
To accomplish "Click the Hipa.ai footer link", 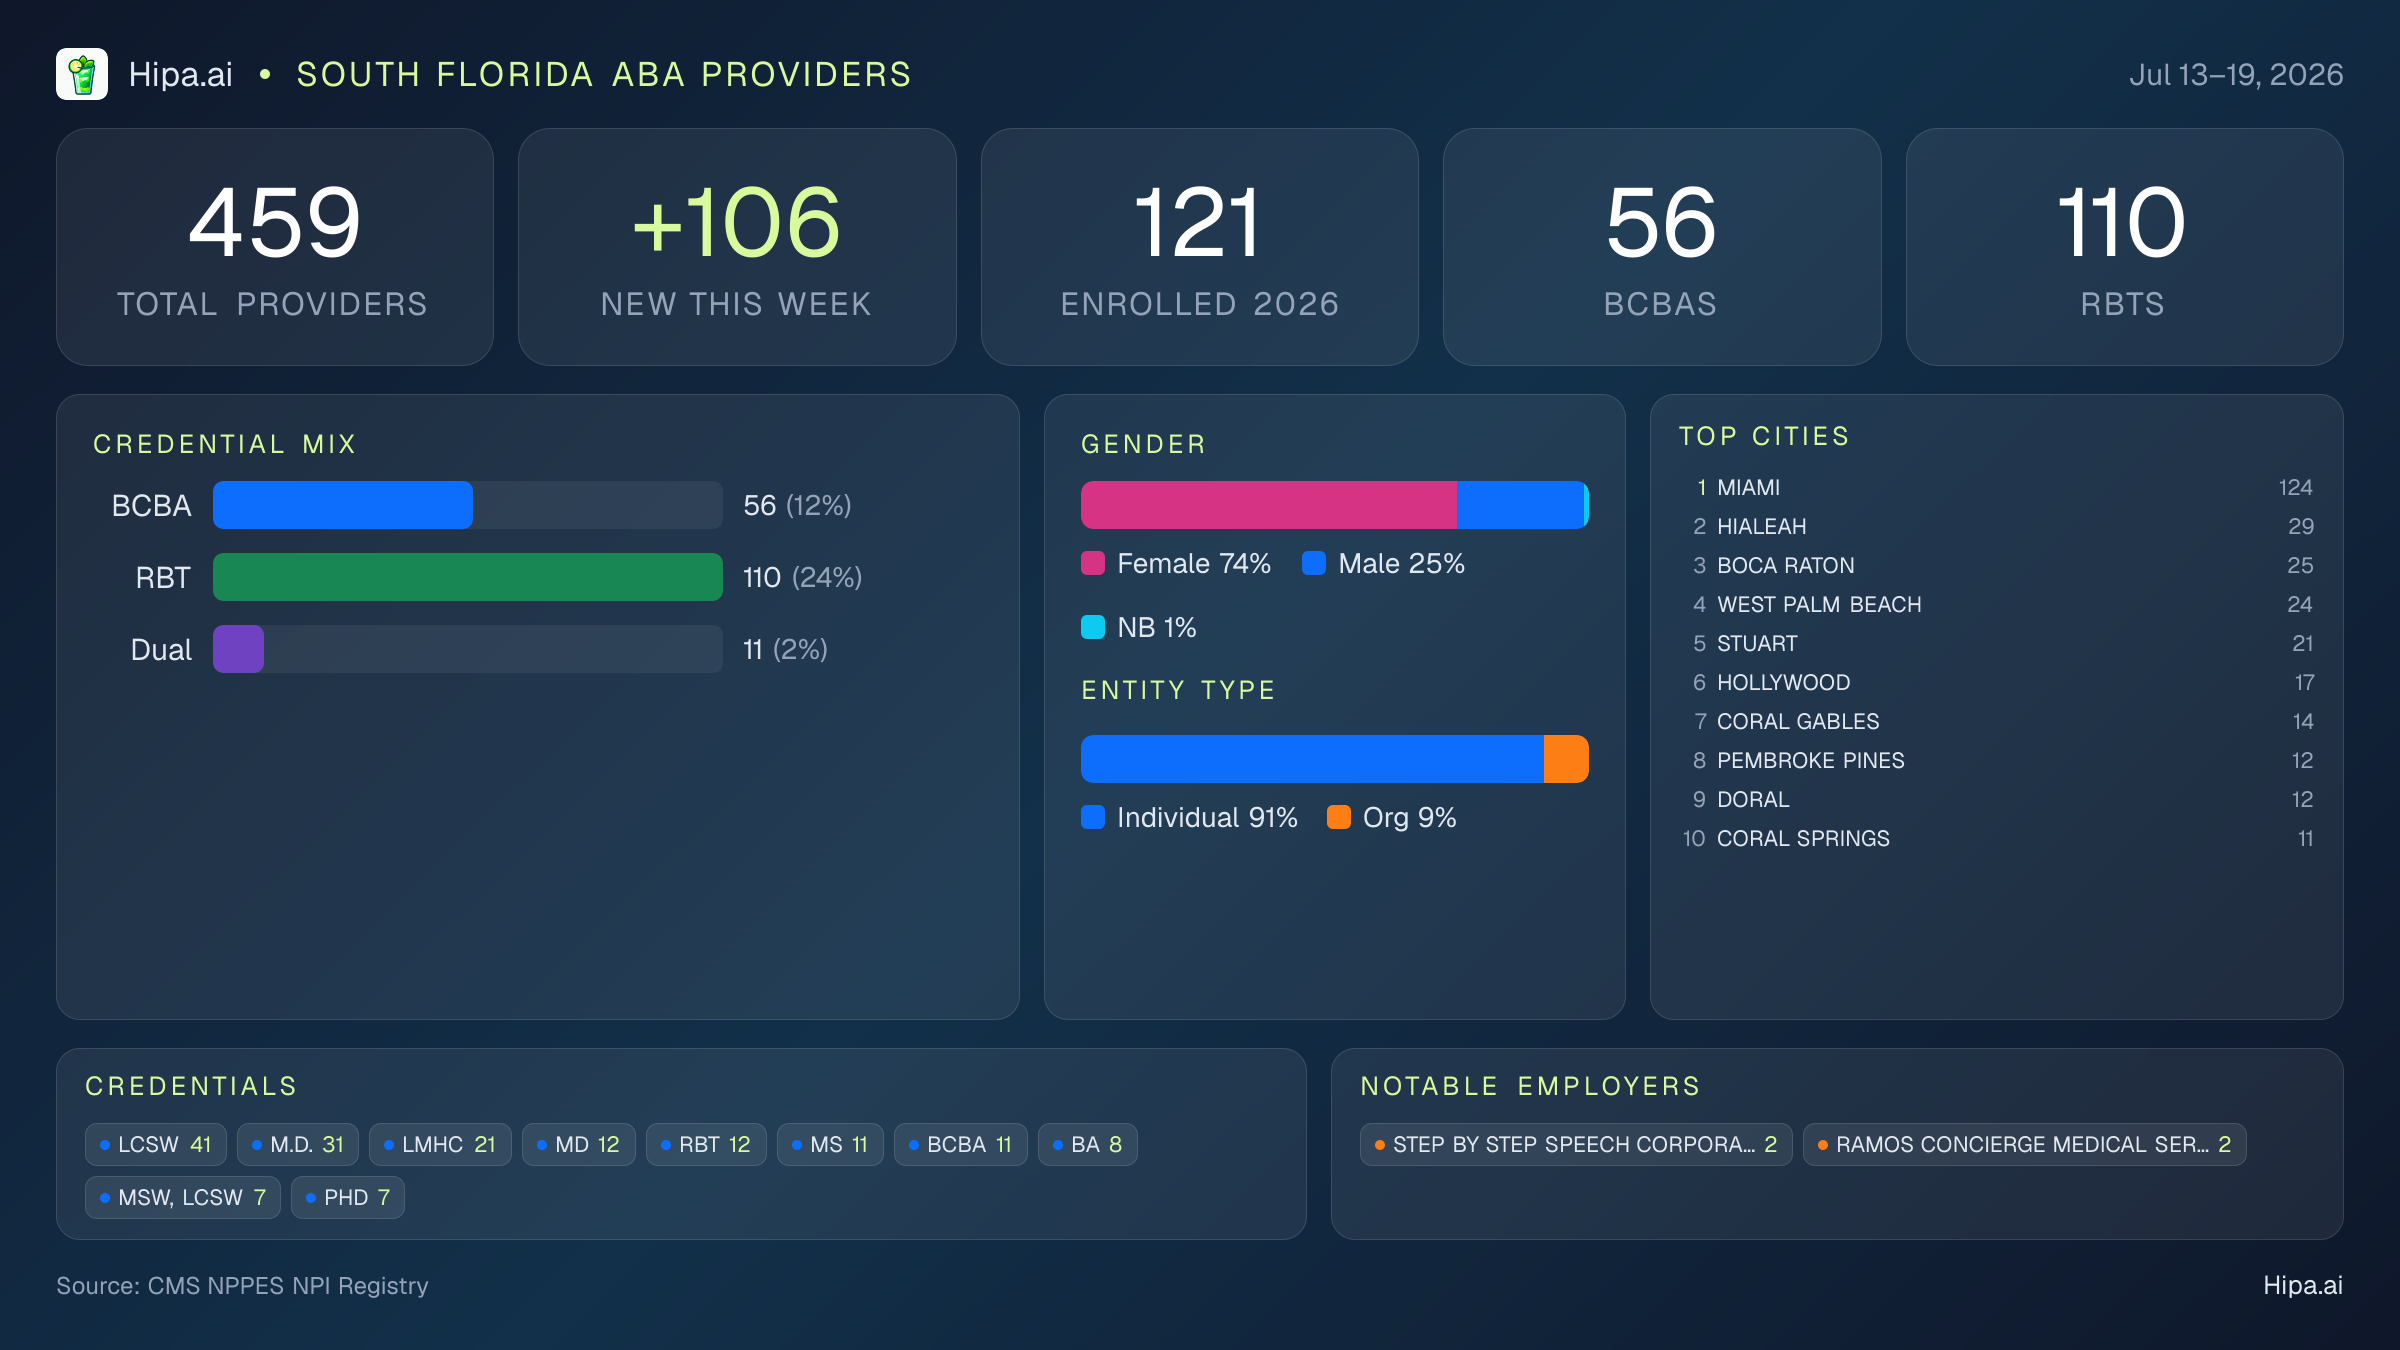I will point(2303,1285).
